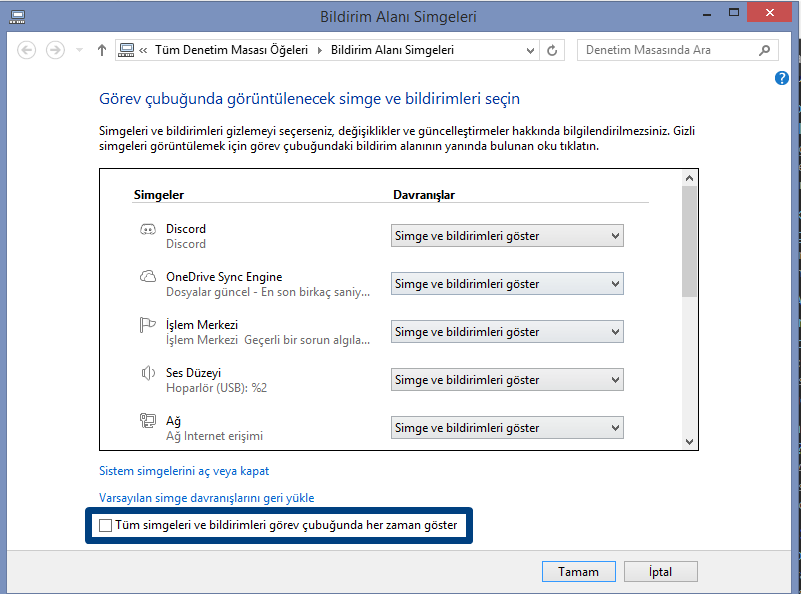Image resolution: width=801 pixels, height=594 pixels.
Task: Enable always show all icons checkbox
Action: click(x=106, y=525)
